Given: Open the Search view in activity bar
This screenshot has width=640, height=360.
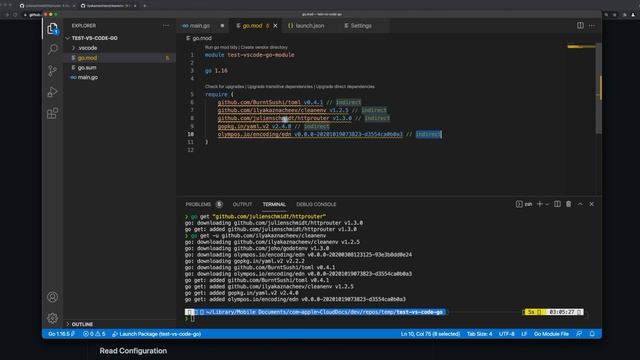Looking at the screenshot, I should [52, 49].
